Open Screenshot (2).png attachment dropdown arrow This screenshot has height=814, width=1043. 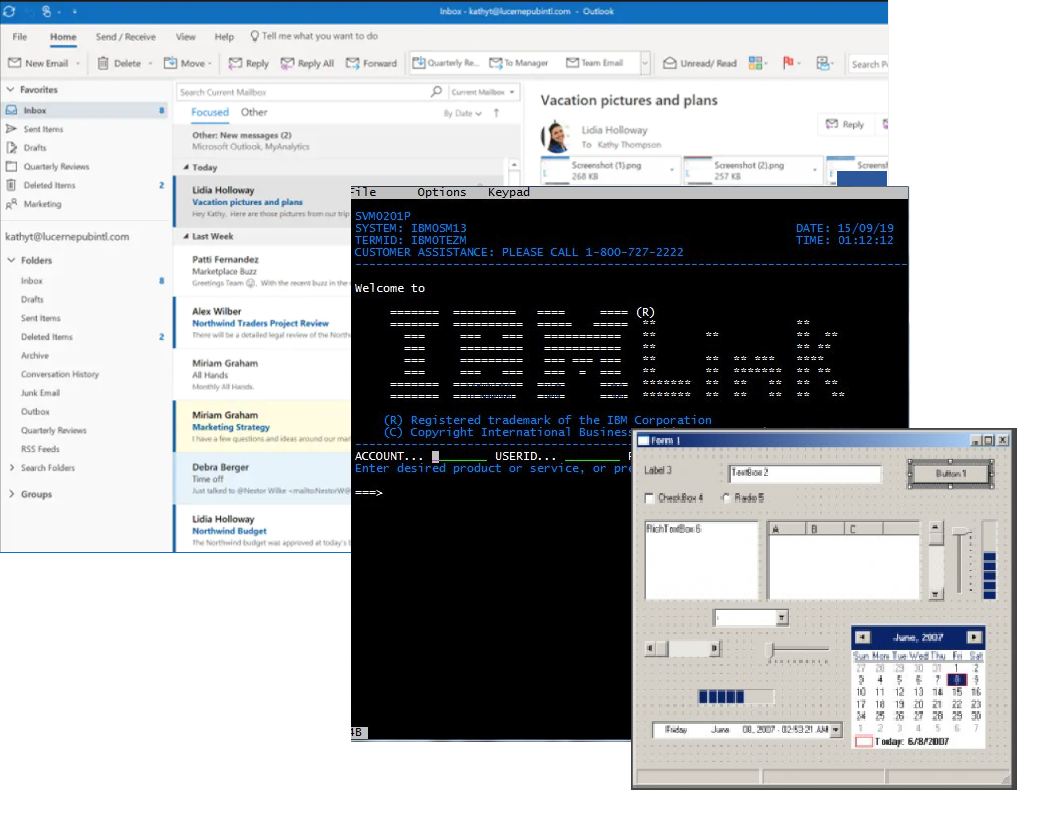pos(814,170)
